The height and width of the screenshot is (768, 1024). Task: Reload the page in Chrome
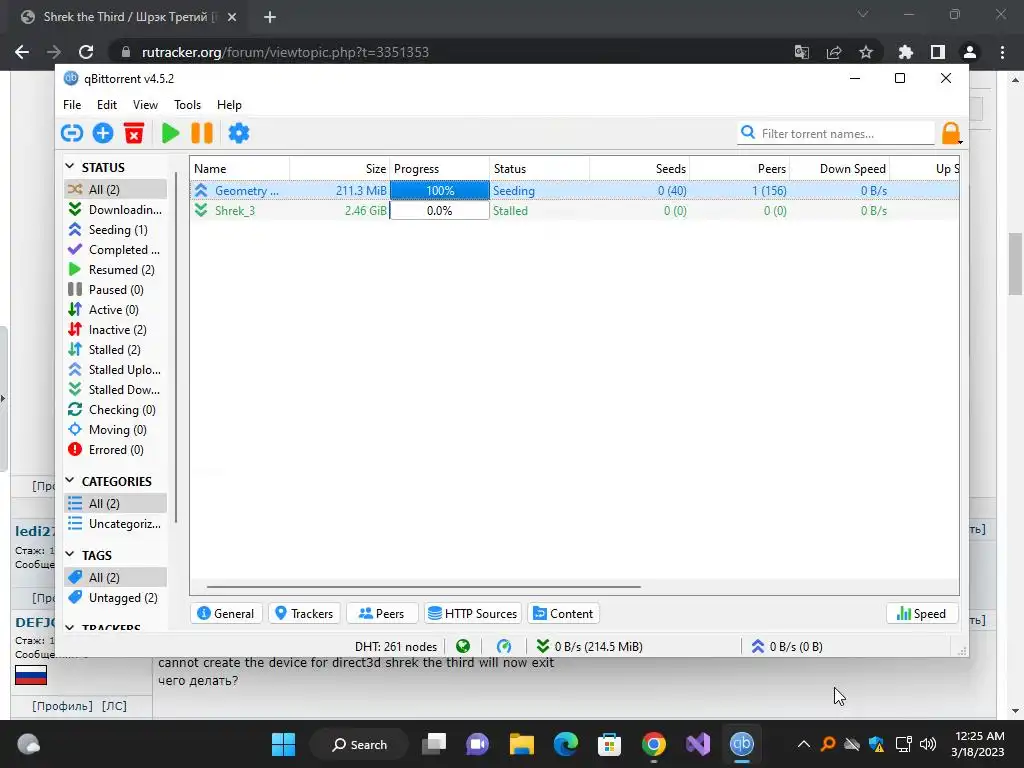tap(86, 52)
